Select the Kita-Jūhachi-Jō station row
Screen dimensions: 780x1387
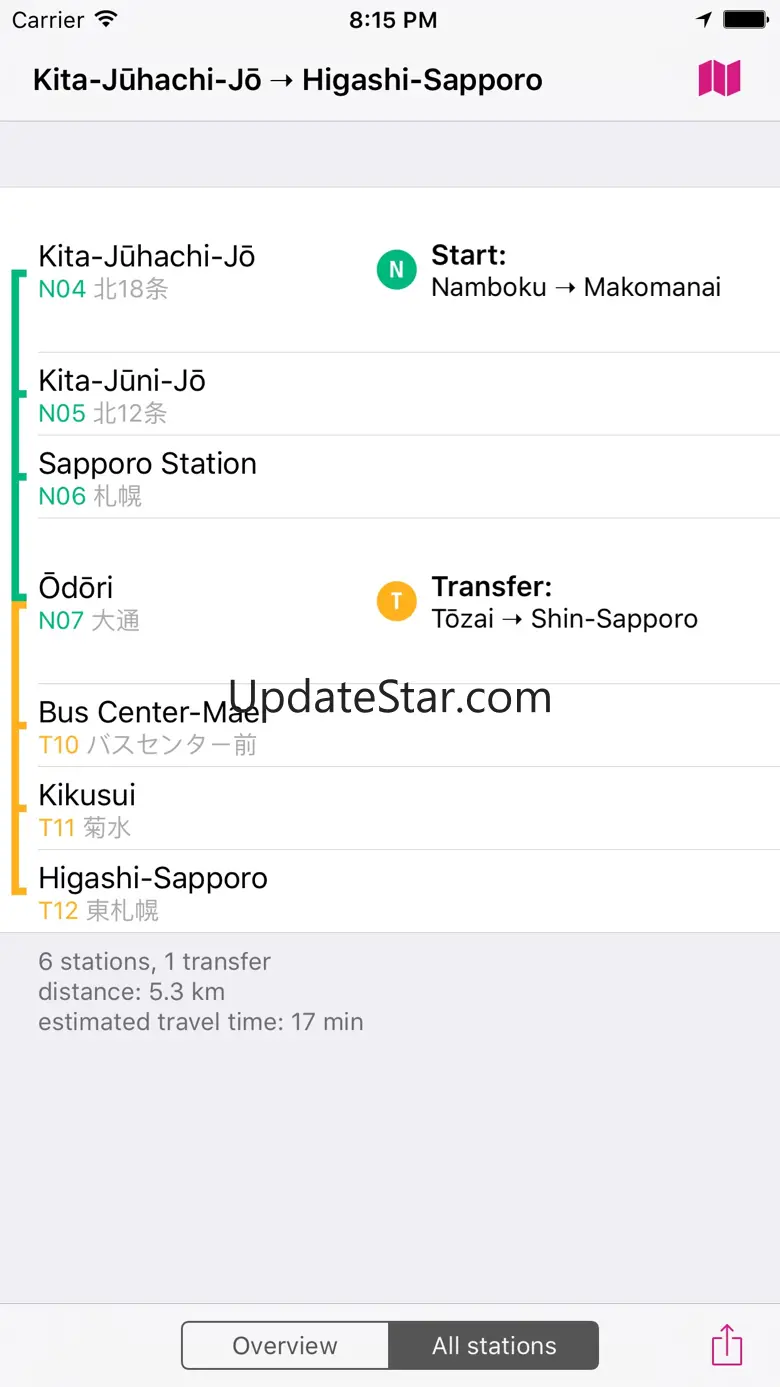(148, 271)
